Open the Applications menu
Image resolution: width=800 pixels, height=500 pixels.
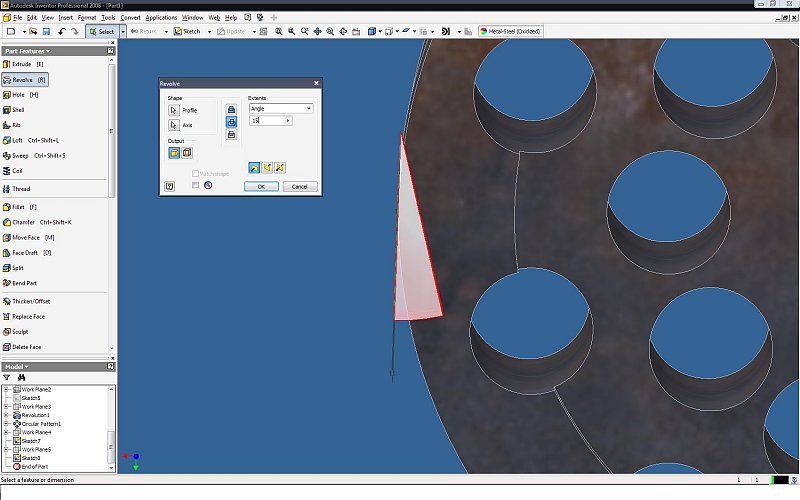[161, 18]
